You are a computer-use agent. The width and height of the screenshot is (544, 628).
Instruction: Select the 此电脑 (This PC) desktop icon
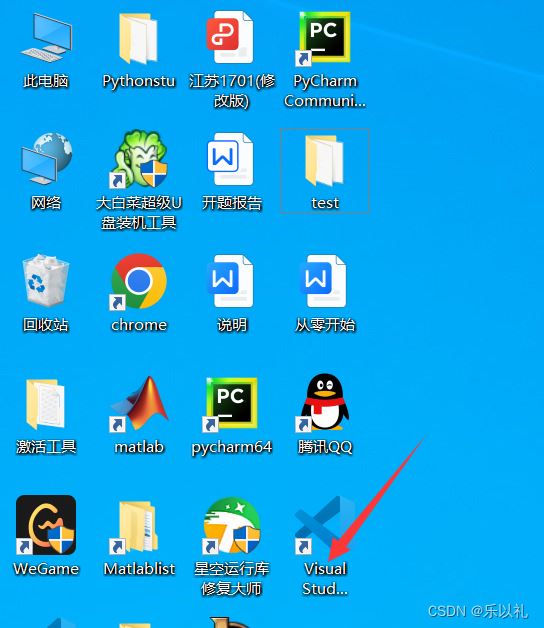coord(46,37)
